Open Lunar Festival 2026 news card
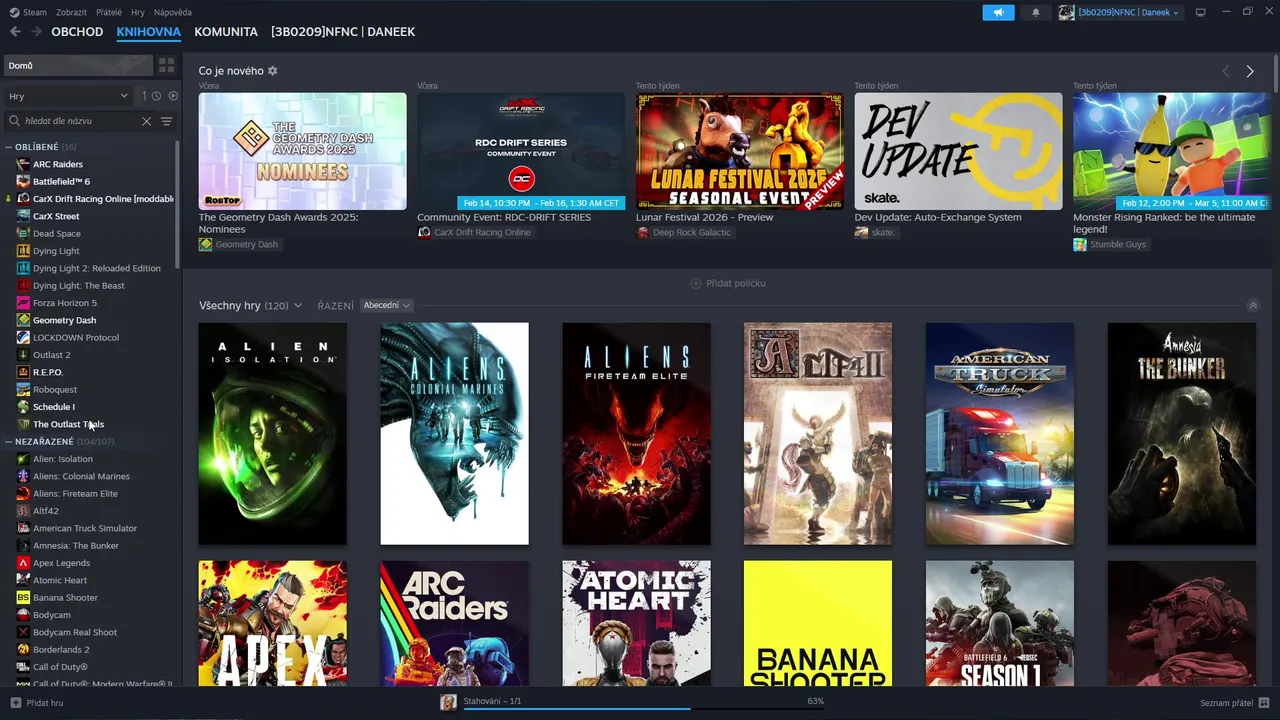Image resolution: width=1280 pixels, height=720 pixels. (x=740, y=152)
